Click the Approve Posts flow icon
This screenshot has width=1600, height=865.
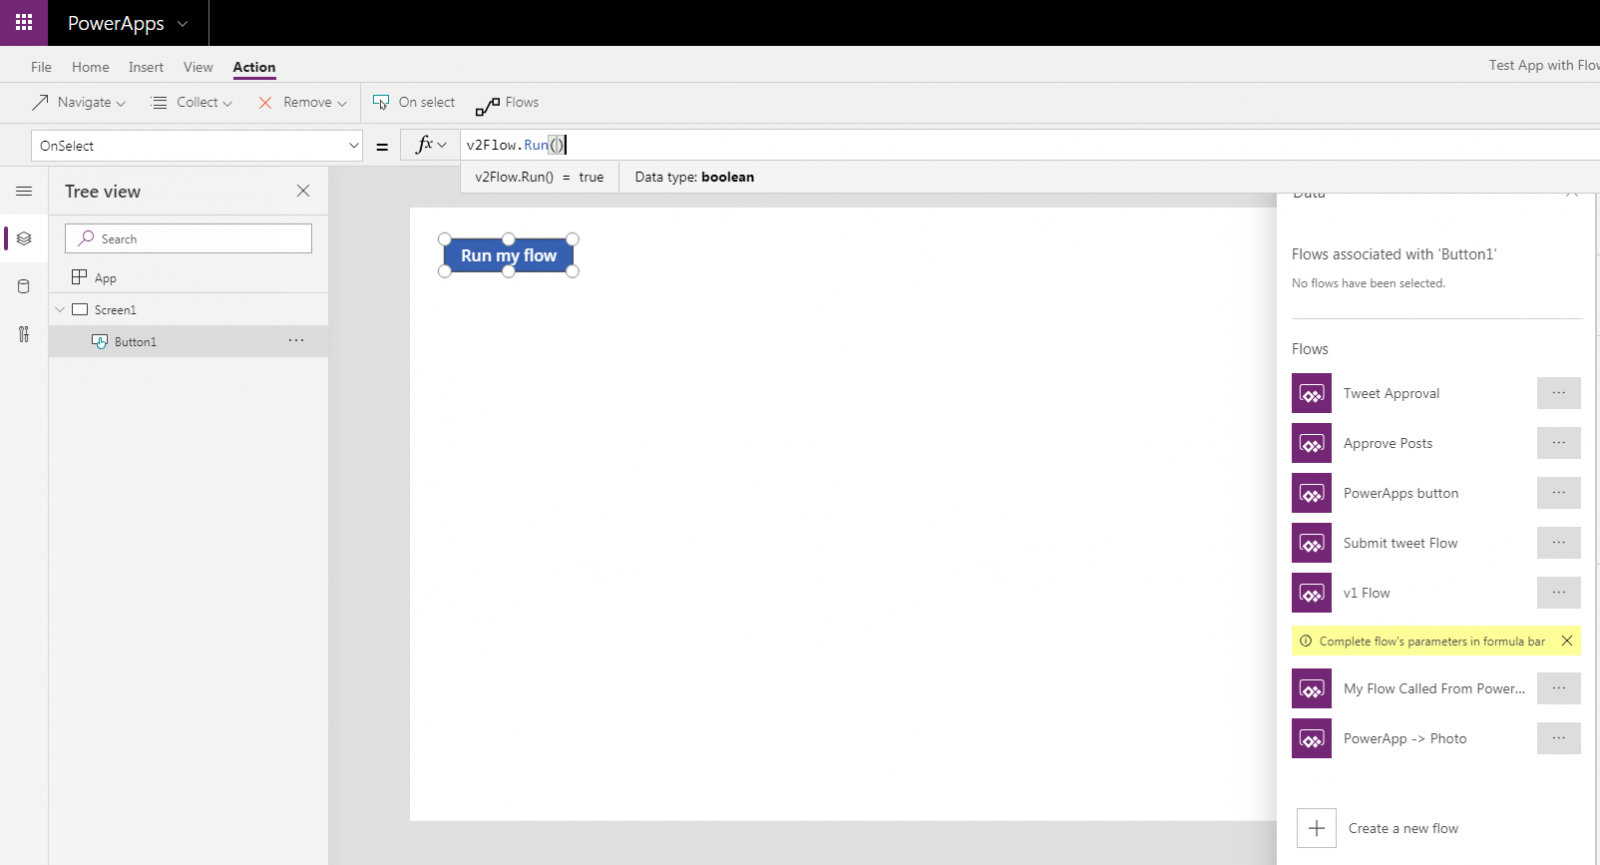1311,443
